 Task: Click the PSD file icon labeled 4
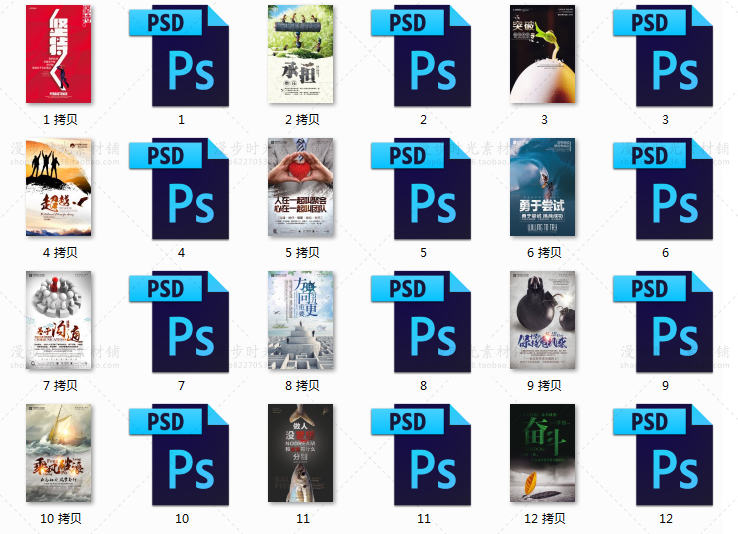(x=181, y=188)
